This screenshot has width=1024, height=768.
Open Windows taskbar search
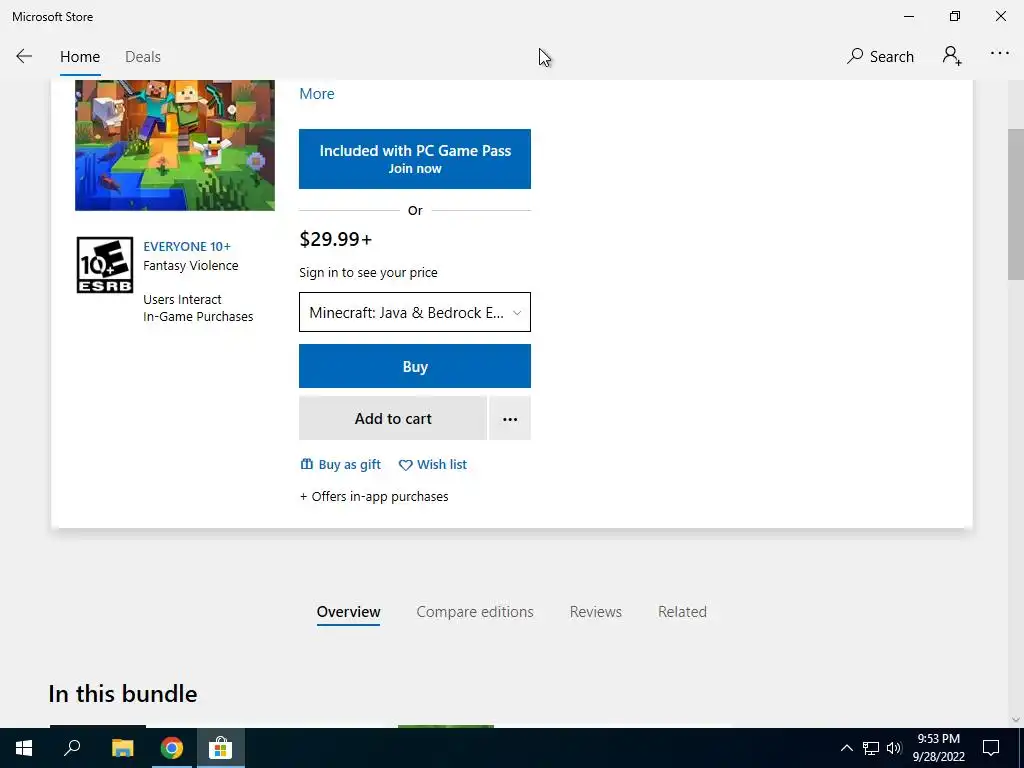pyautogui.click(x=72, y=748)
